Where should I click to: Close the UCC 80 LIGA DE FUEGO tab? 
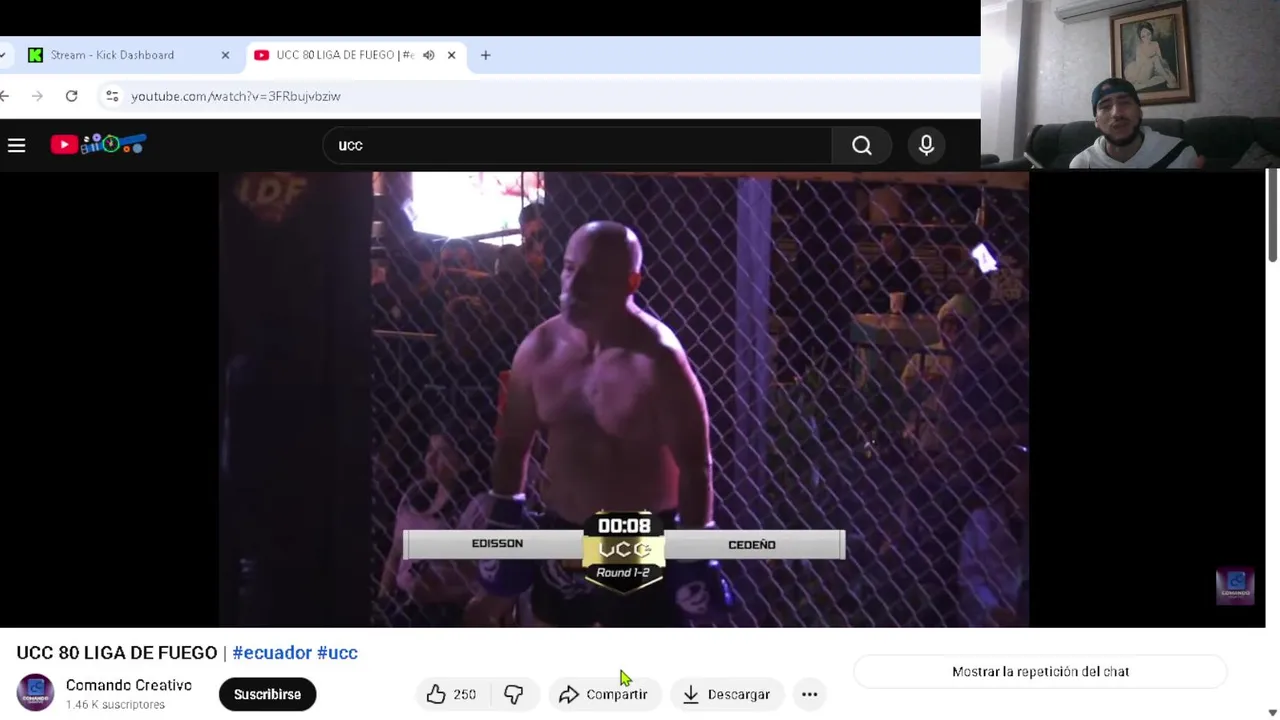pyautogui.click(x=451, y=55)
